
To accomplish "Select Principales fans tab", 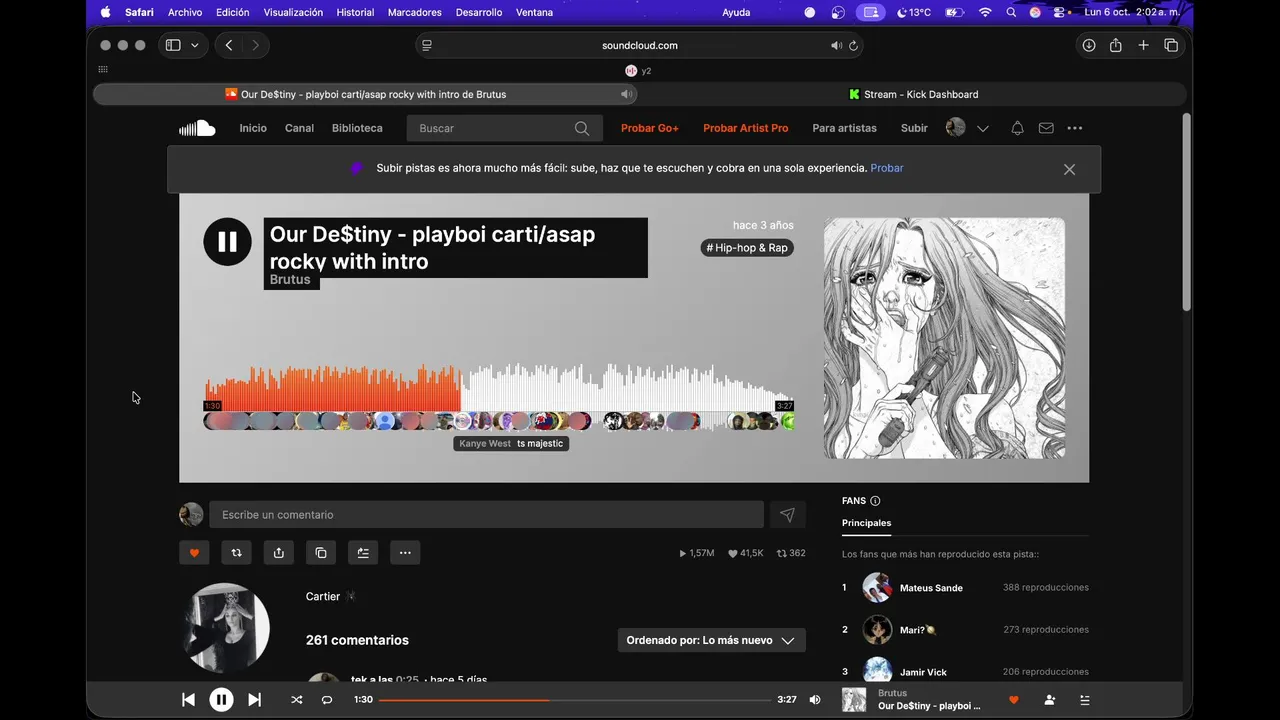I will (x=866, y=523).
